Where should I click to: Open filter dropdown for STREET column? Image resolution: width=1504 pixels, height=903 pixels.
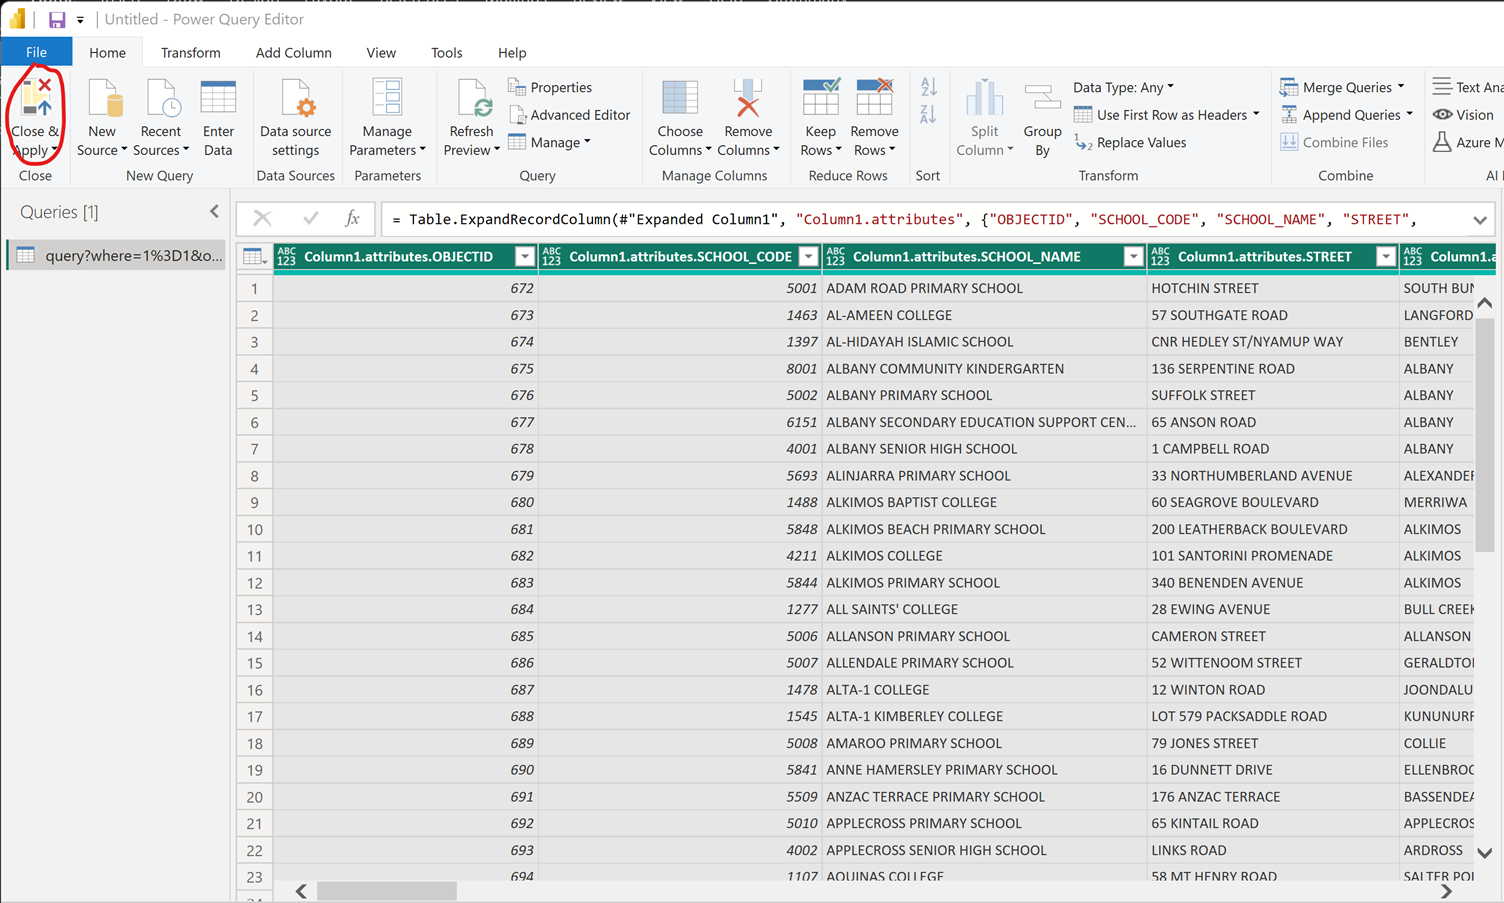point(1385,257)
